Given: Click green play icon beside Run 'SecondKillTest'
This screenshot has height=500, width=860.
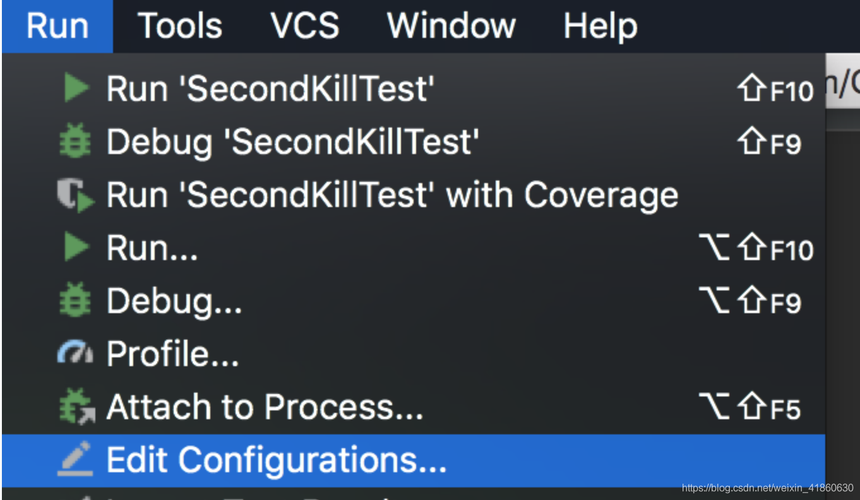Looking at the screenshot, I should 76,88.
